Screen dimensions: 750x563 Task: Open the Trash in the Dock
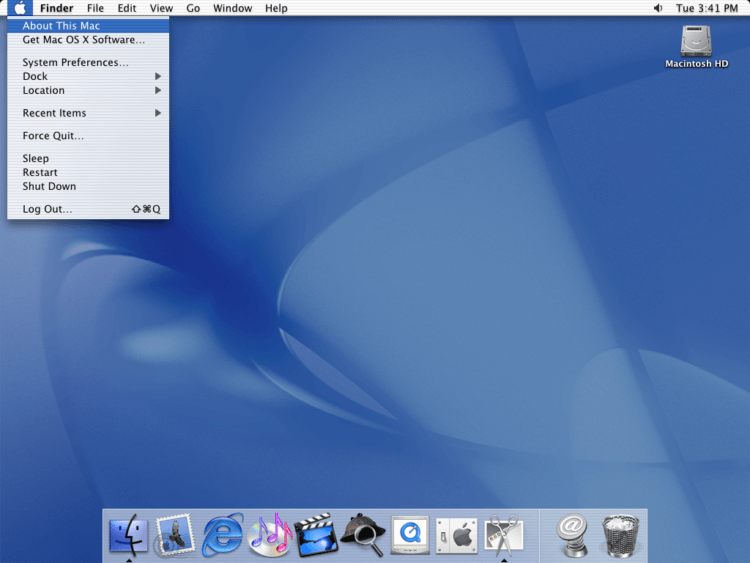point(620,536)
